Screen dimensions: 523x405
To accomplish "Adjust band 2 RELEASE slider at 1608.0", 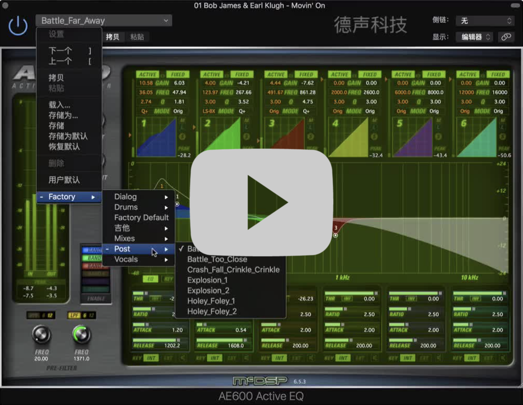I will point(223,340).
